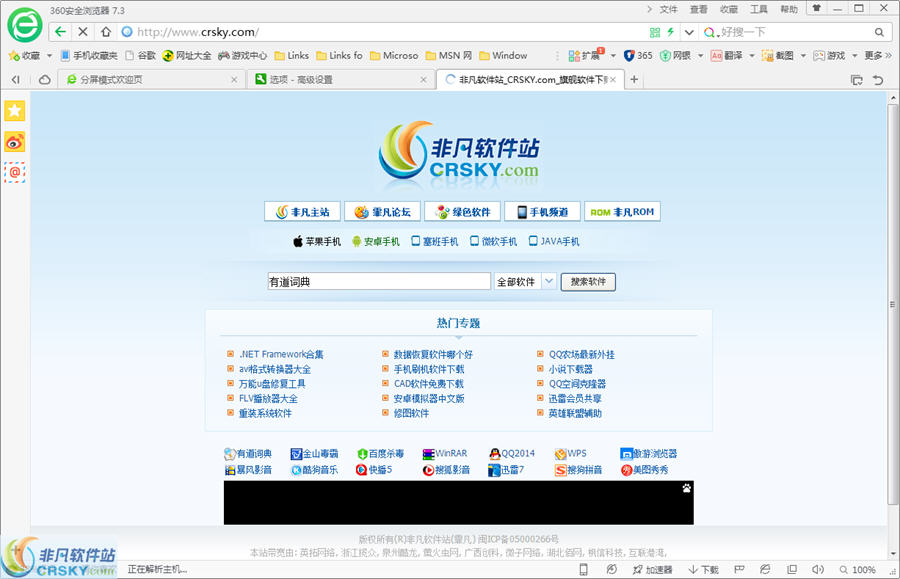
Task: Open 网址大全 bookmark
Action: click(x=187, y=56)
